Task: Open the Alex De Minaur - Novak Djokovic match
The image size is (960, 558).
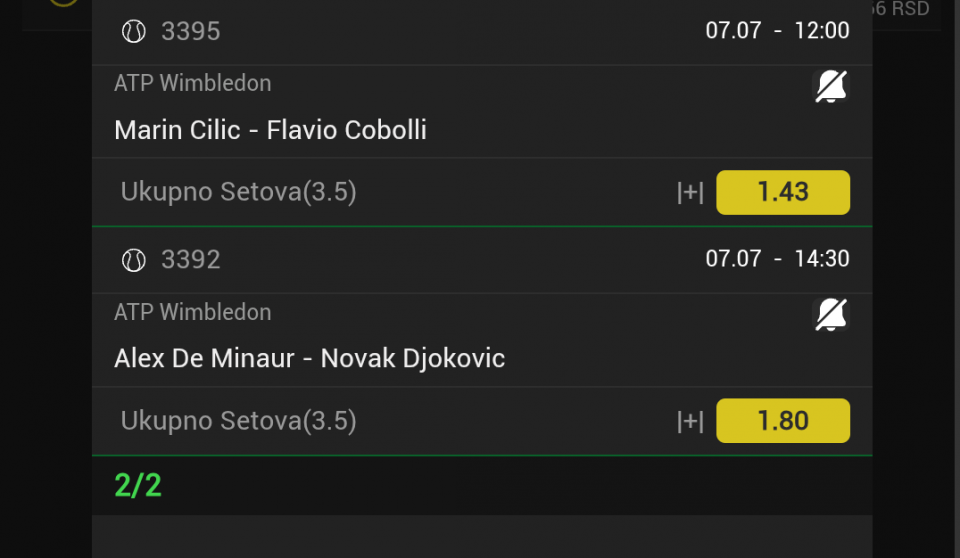Action: click(x=309, y=358)
